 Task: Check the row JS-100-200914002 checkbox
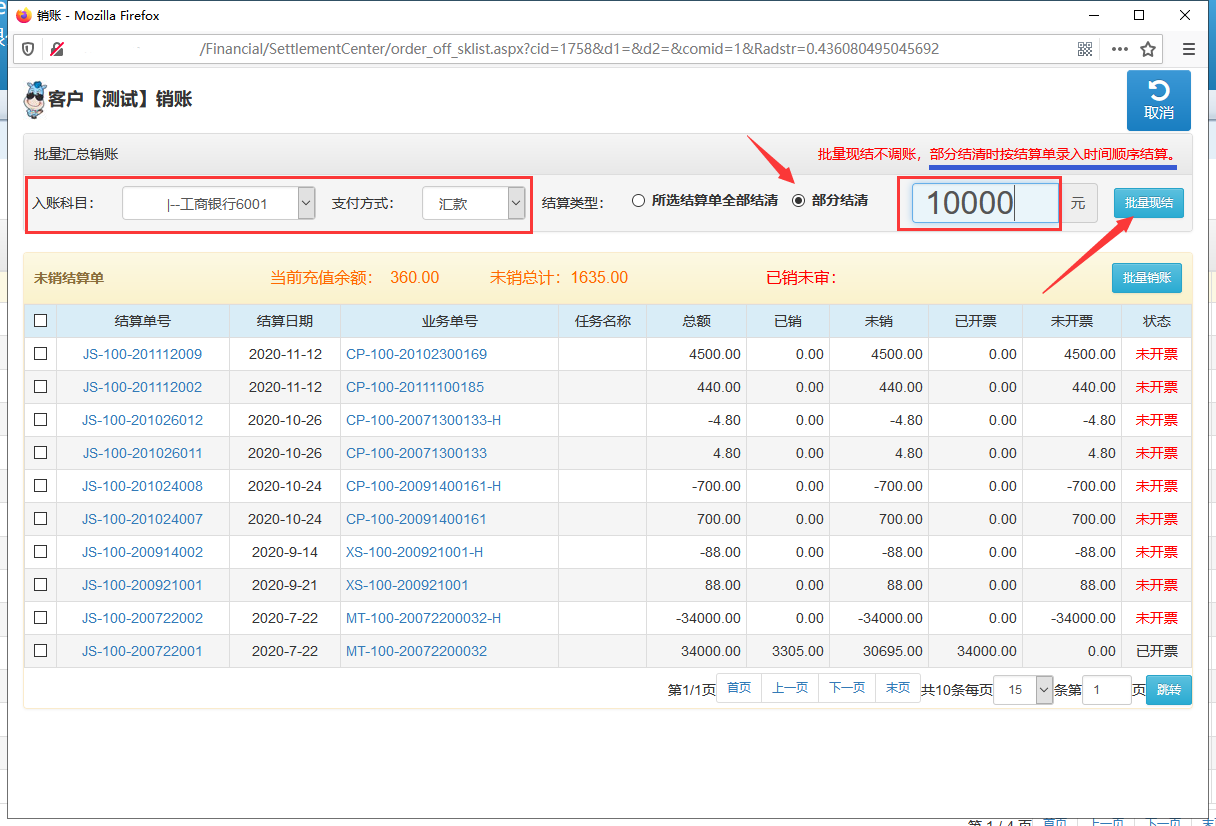click(x=40, y=552)
